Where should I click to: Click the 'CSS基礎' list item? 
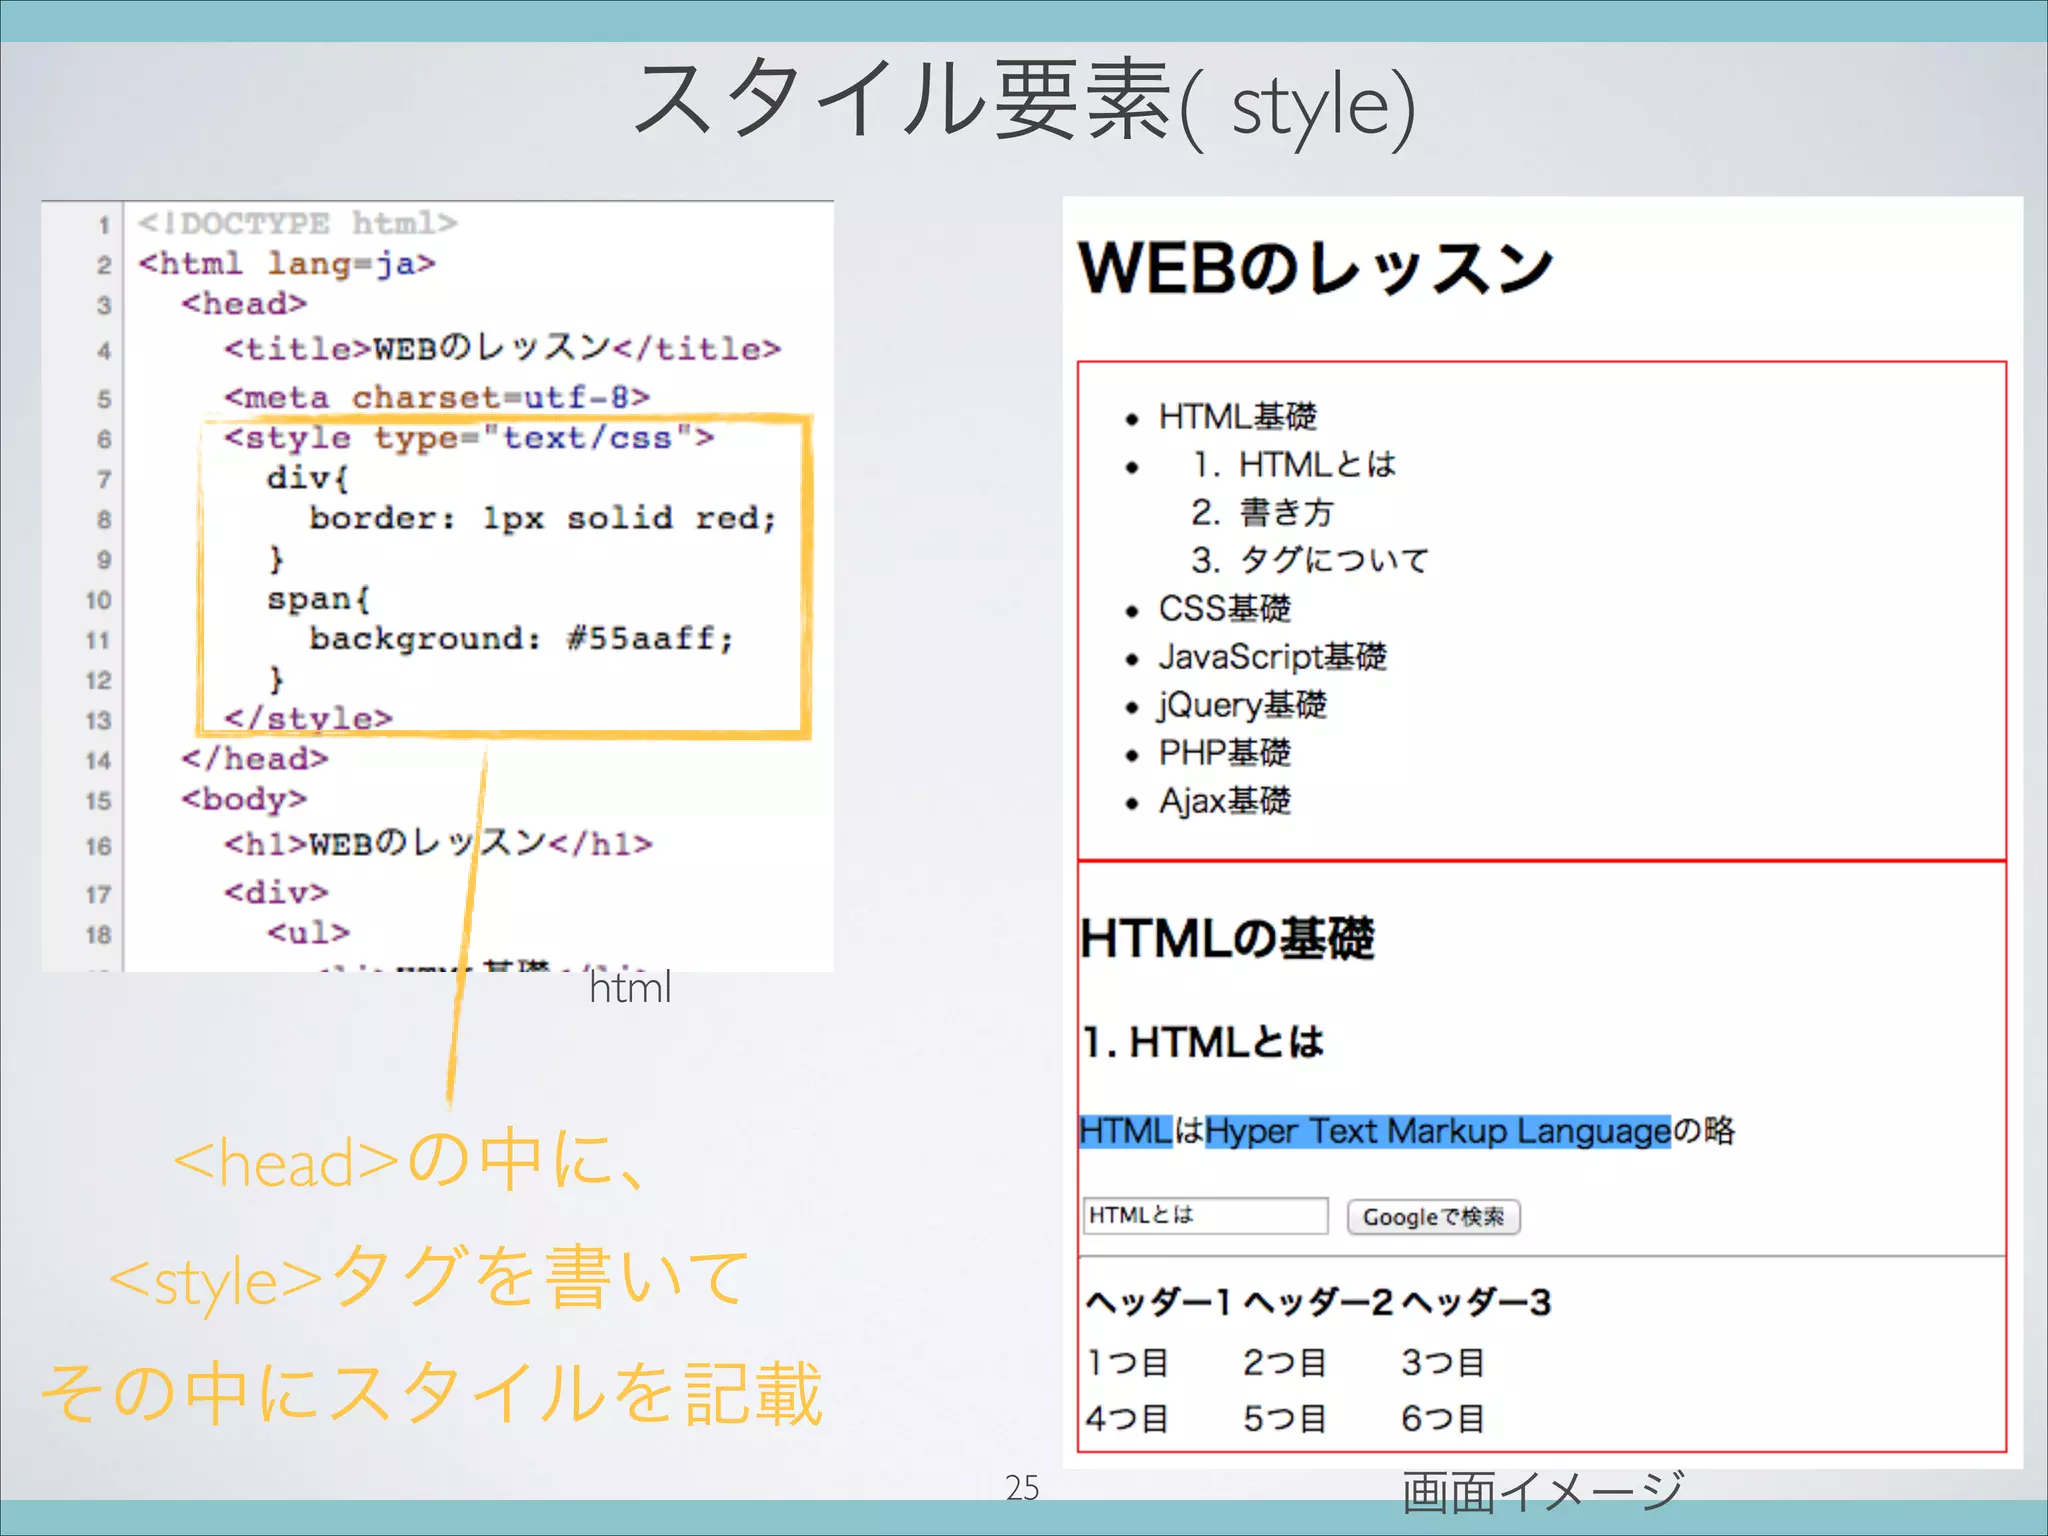(1224, 608)
